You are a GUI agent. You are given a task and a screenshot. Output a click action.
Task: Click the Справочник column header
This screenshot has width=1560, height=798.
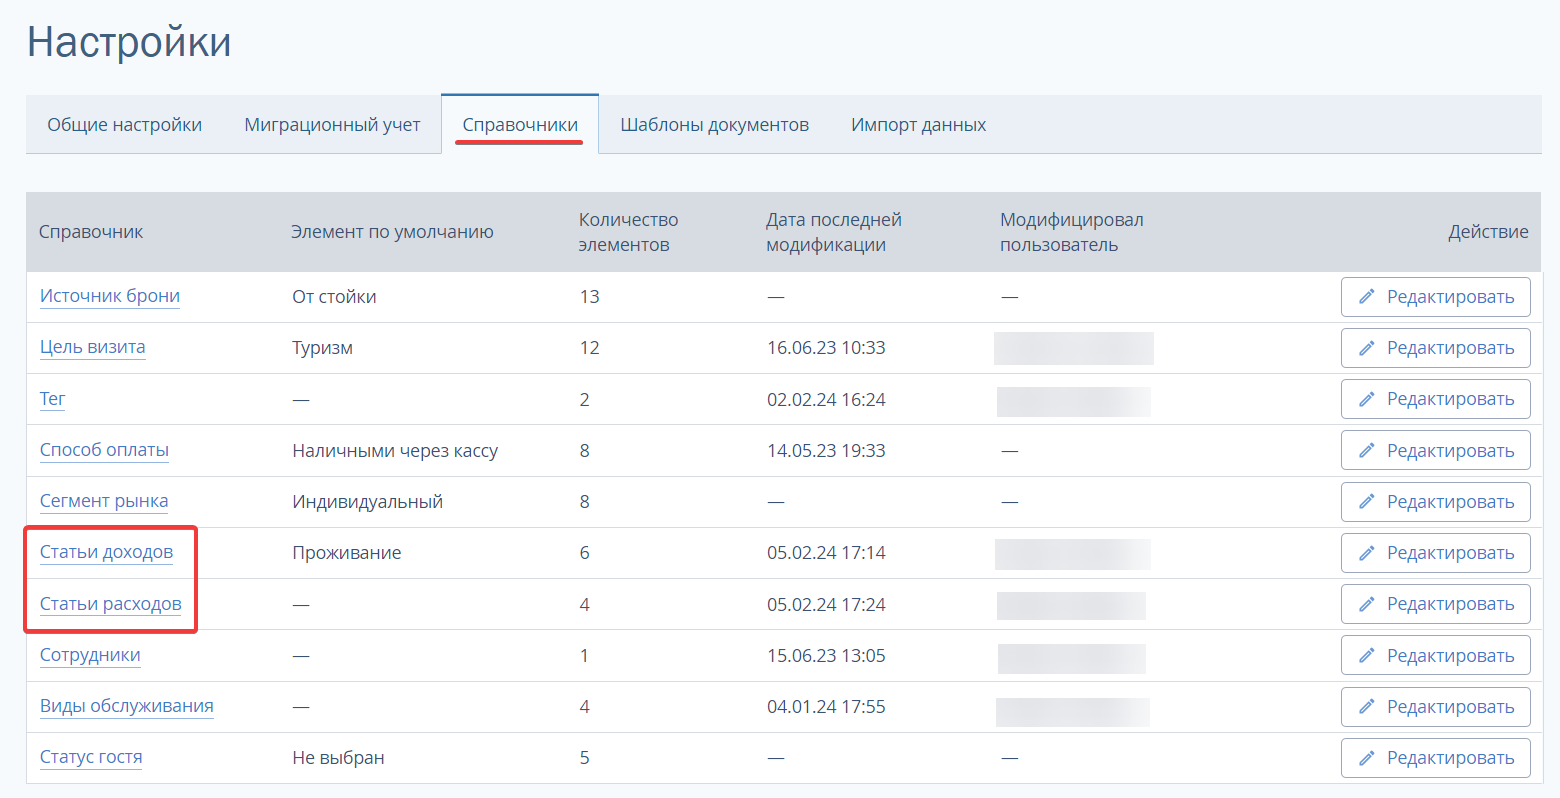pos(91,232)
